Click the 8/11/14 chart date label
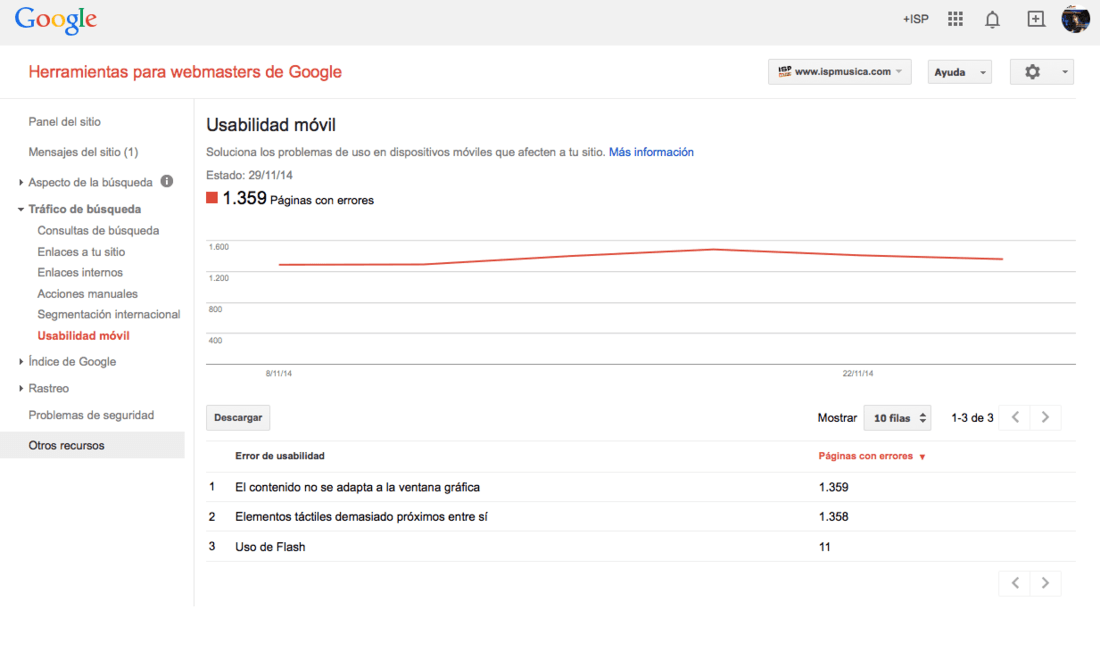This screenshot has width=1100, height=659. tap(279, 373)
